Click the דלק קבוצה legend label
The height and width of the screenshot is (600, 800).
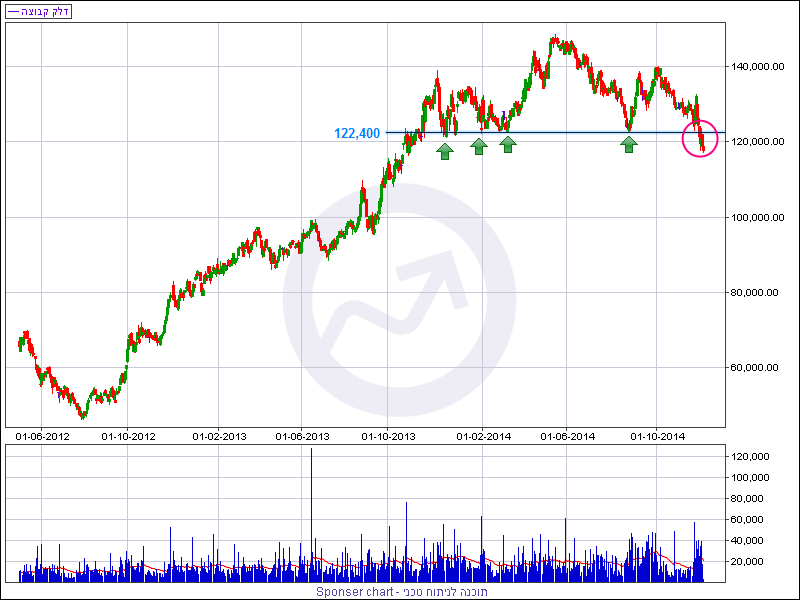tap(38, 11)
